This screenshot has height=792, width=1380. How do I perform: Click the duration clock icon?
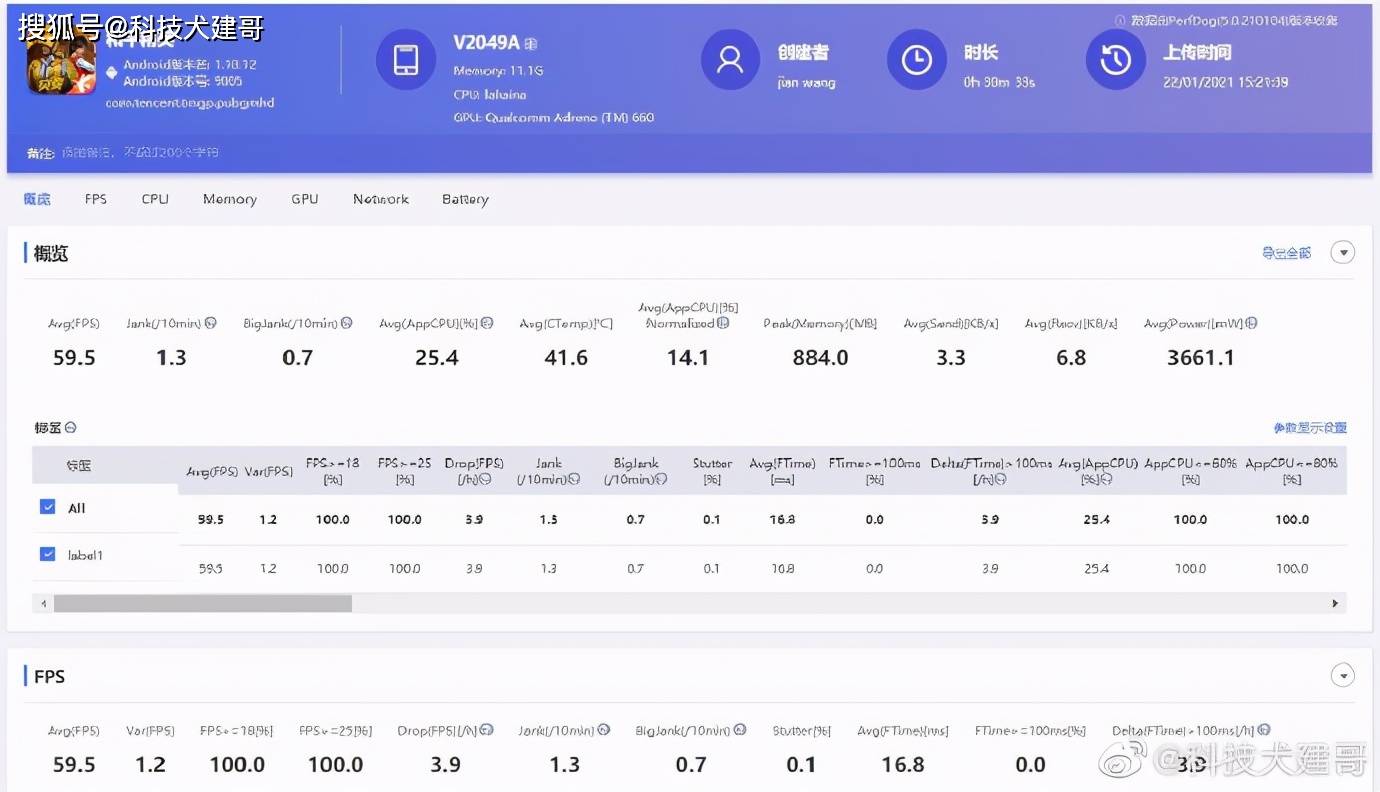[x=916, y=60]
